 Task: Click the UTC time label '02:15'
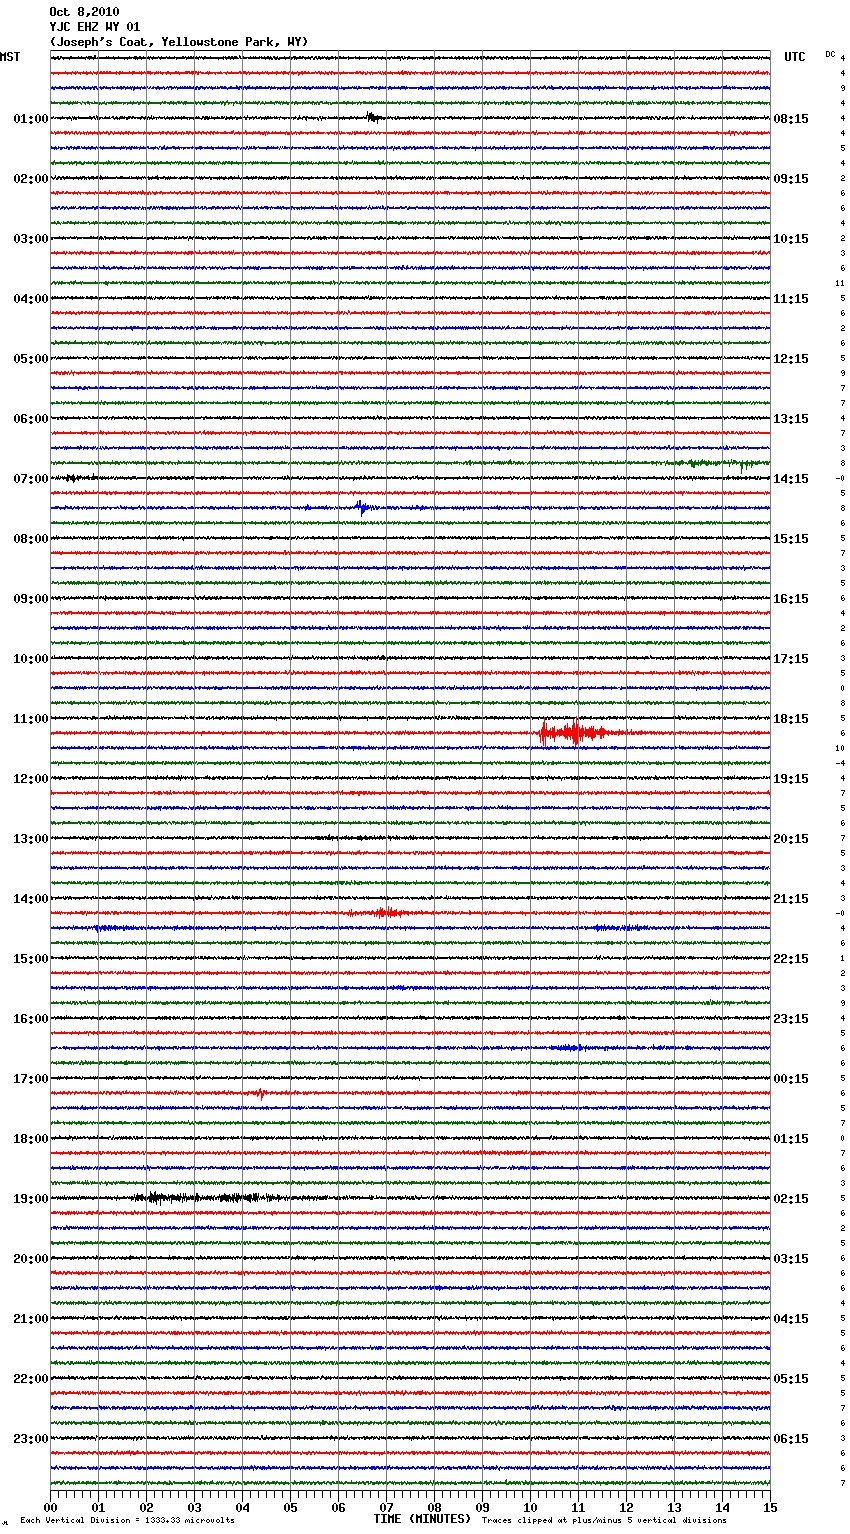click(791, 1199)
